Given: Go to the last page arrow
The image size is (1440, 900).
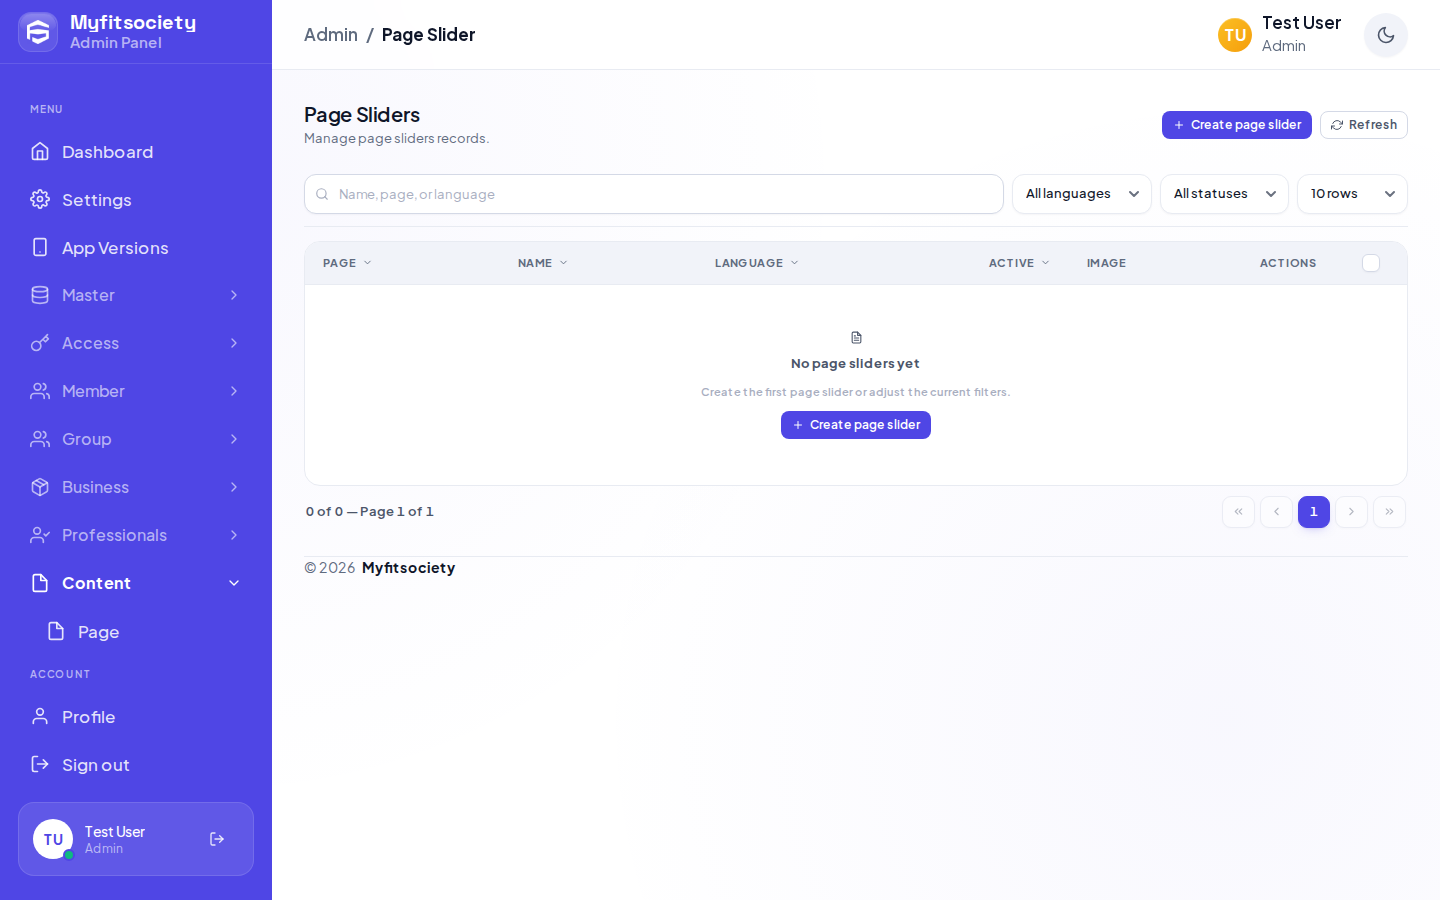Looking at the screenshot, I should coord(1389,512).
